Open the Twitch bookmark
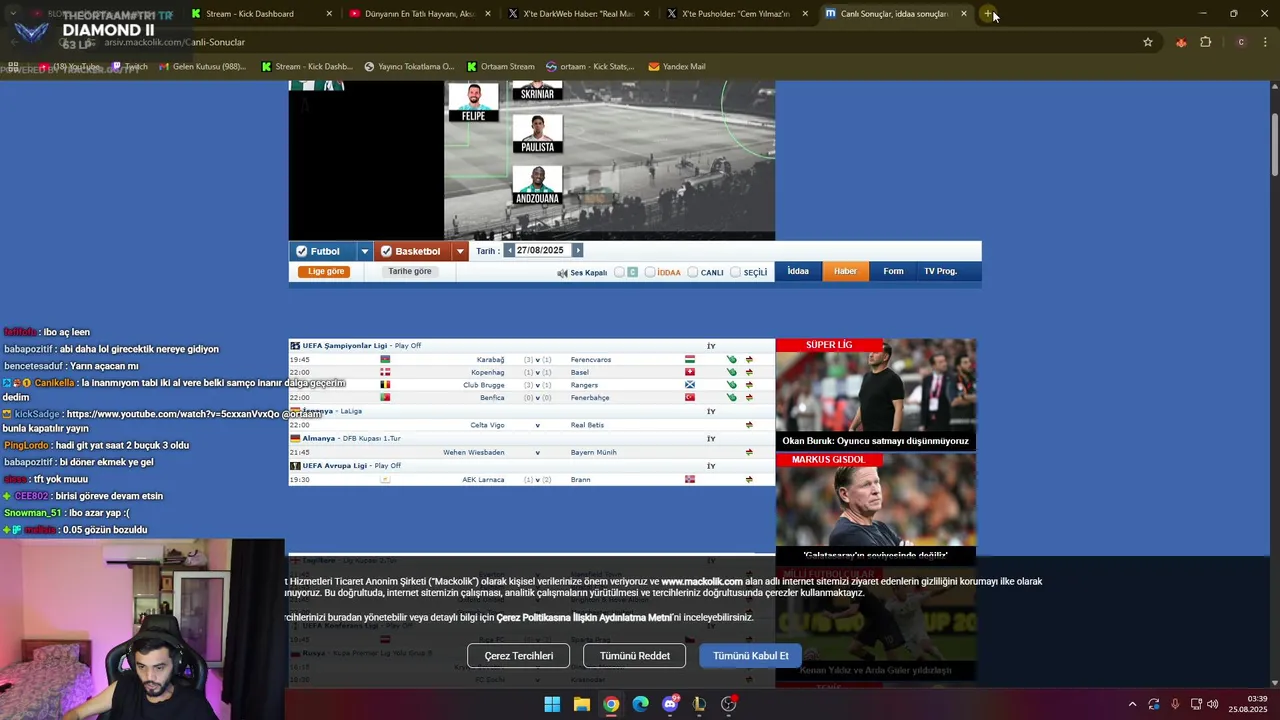 click(130, 67)
